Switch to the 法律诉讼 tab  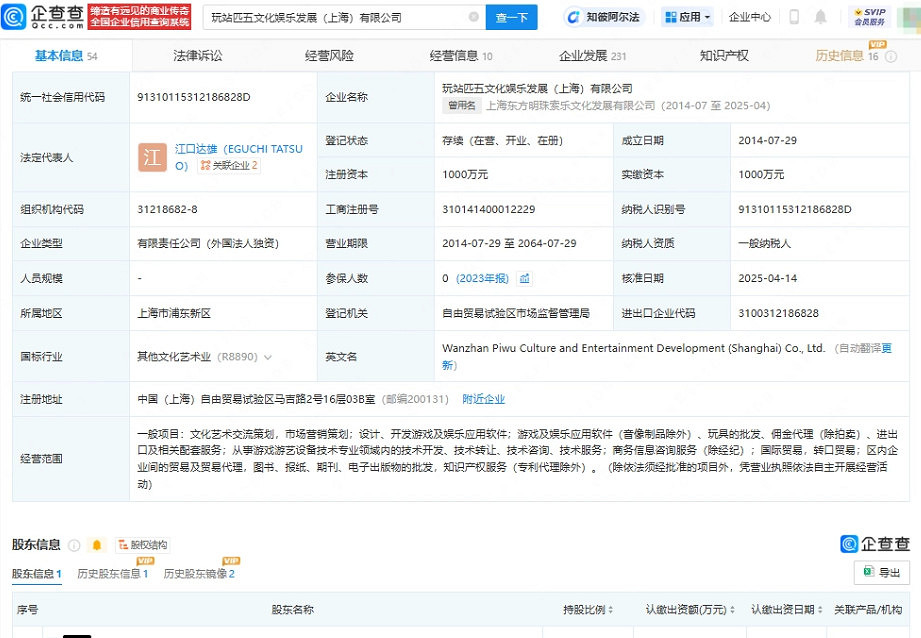tap(198, 56)
